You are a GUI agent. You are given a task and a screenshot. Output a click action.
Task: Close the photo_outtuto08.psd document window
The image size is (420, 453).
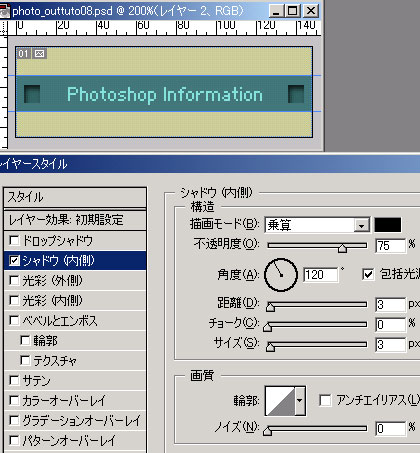coord(311,11)
